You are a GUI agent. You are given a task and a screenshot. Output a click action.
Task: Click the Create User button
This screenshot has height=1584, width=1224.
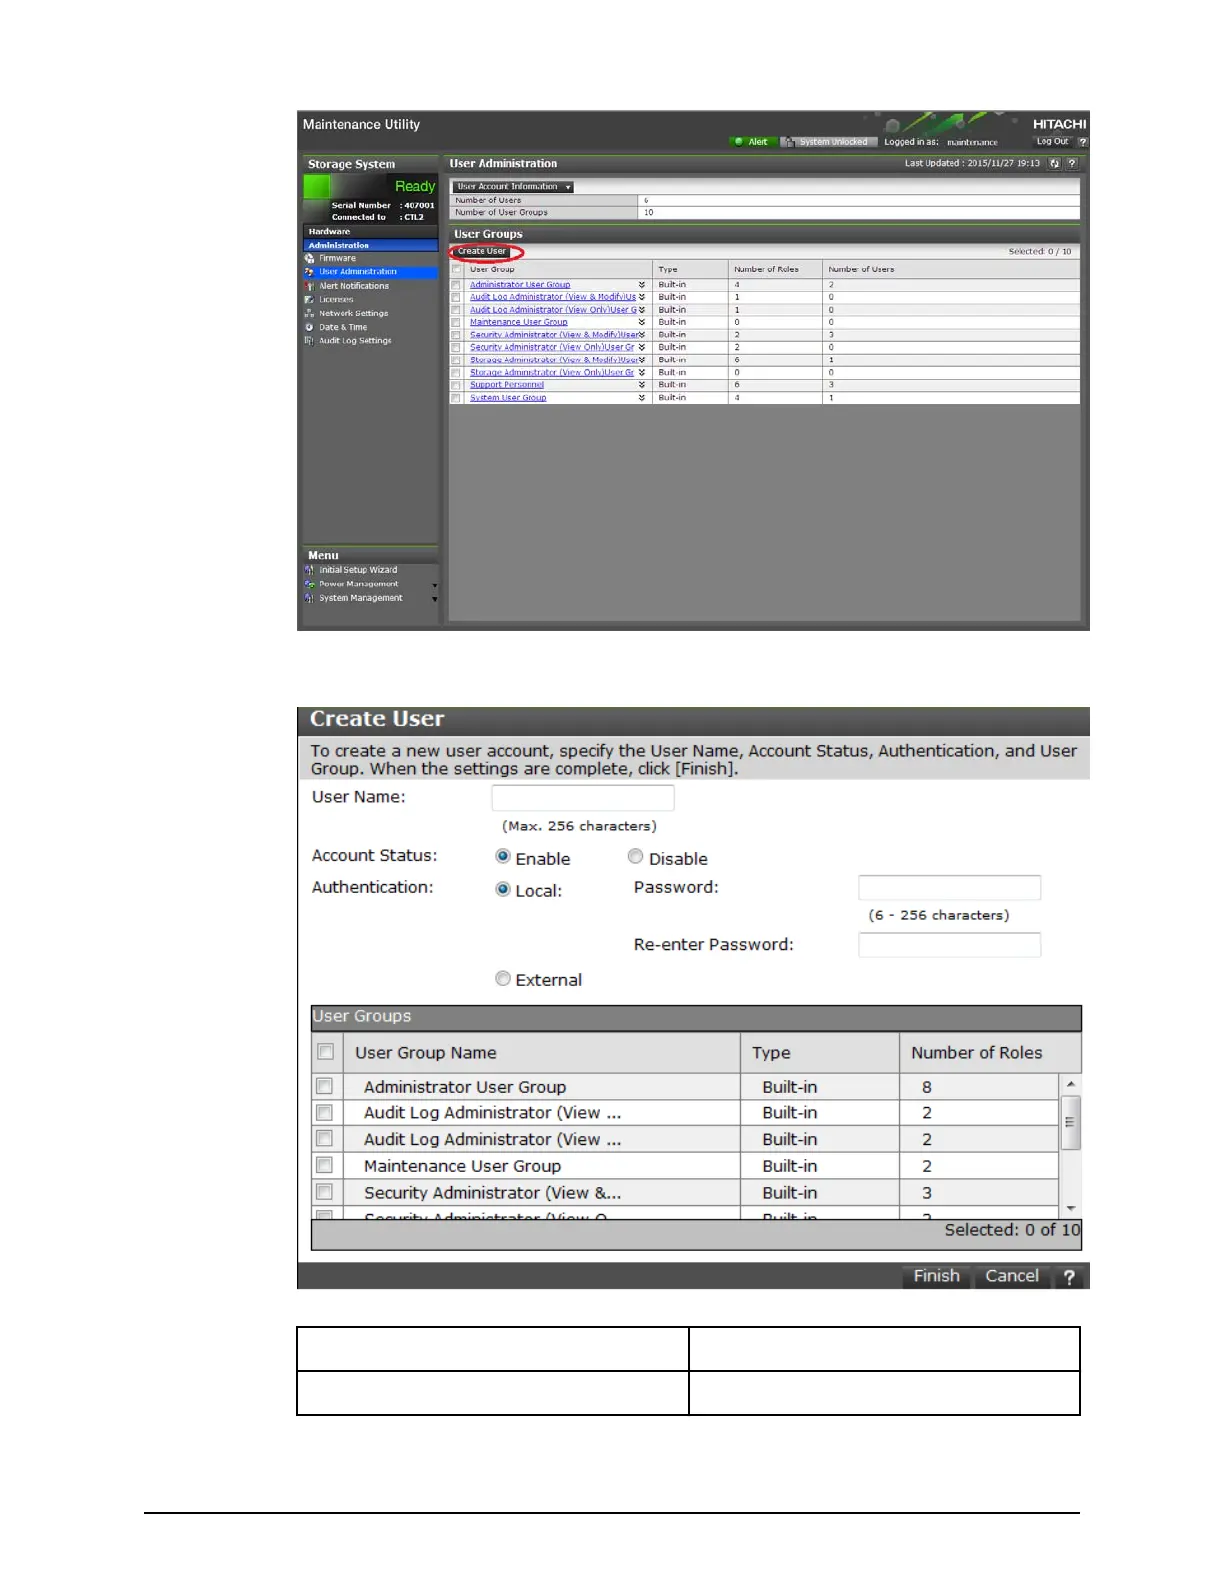[482, 251]
